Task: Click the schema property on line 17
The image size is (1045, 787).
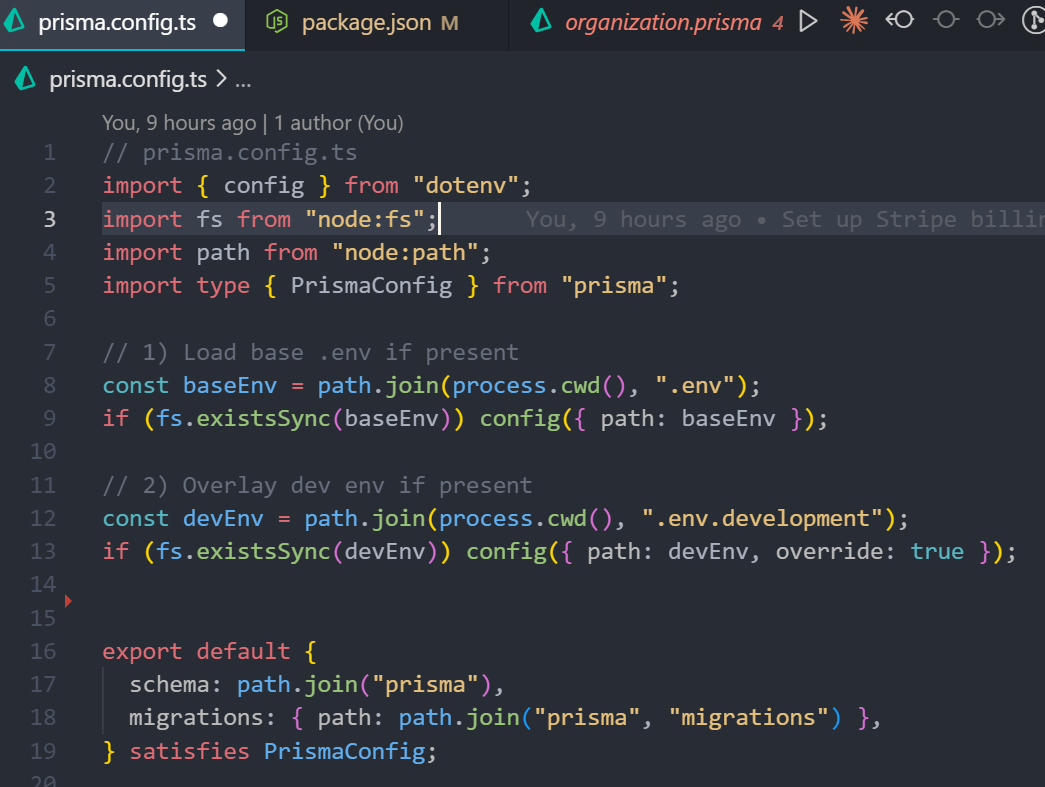Action: (x=169, y=684)
